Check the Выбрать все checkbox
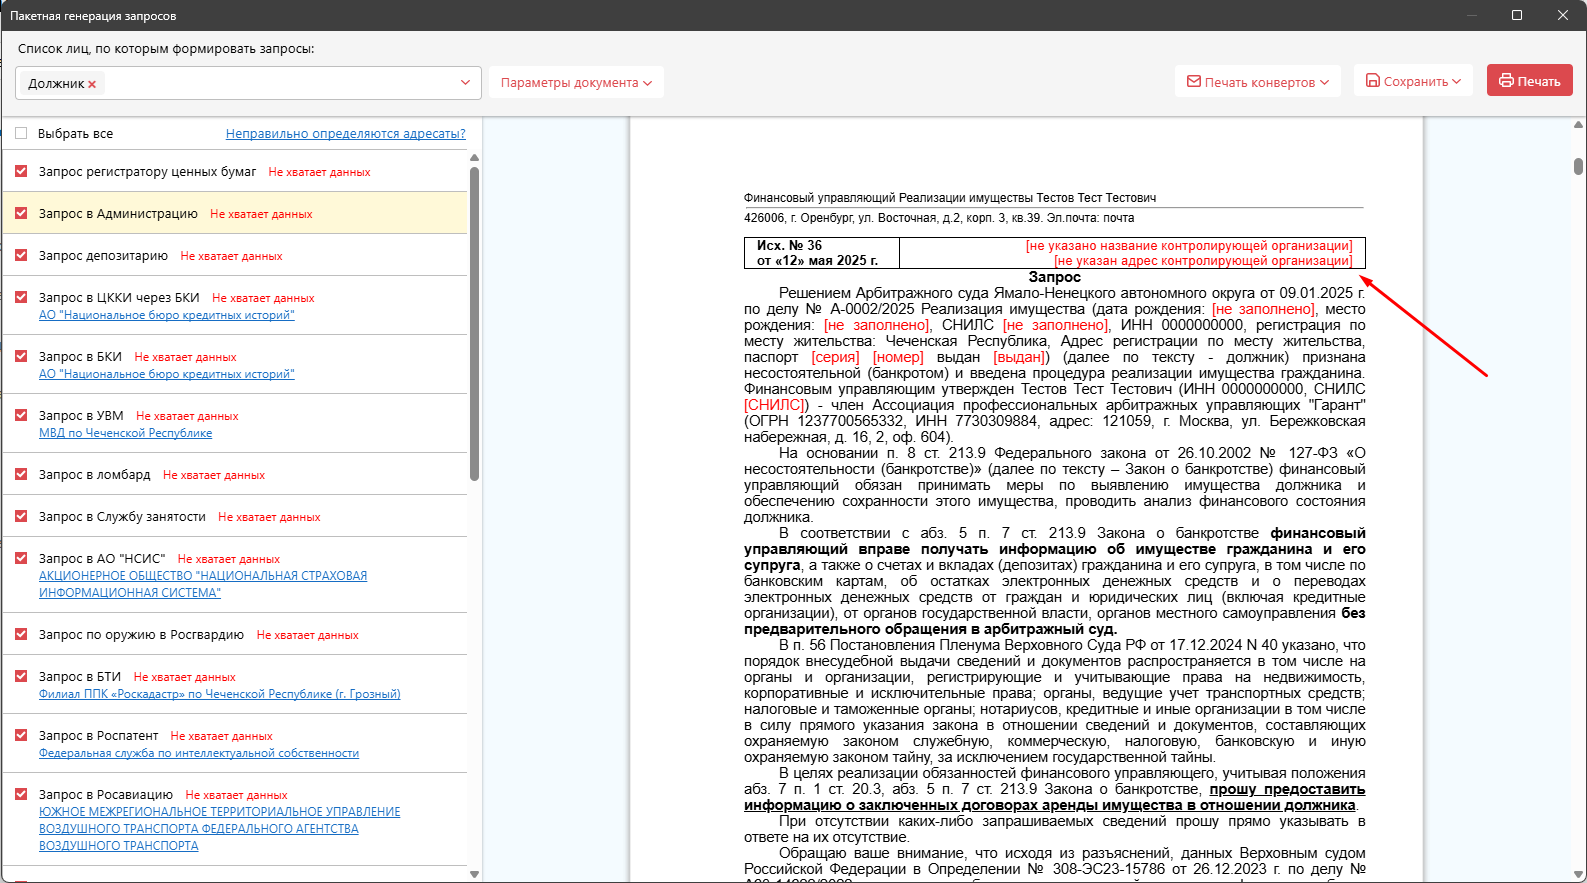Image resolution: width=1587 pixels, height=883 pixels. coord(21,133)
